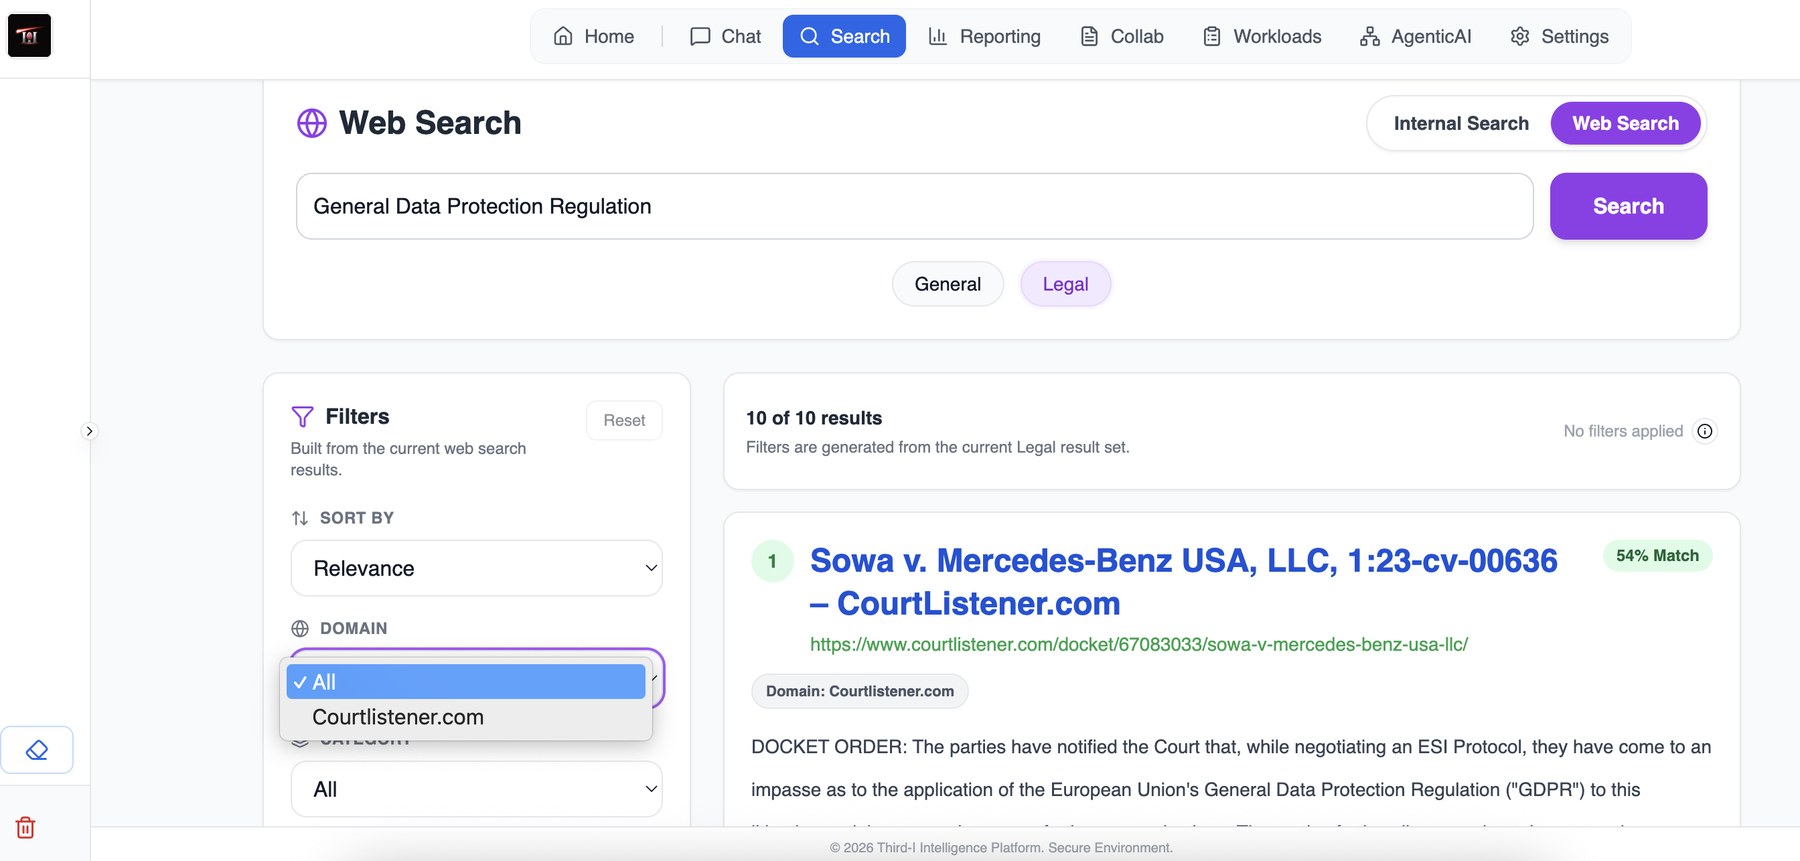Click the Domain: Courtlistener.com tag
This screenshot has width=1800, height=861.
pos(859,691)
